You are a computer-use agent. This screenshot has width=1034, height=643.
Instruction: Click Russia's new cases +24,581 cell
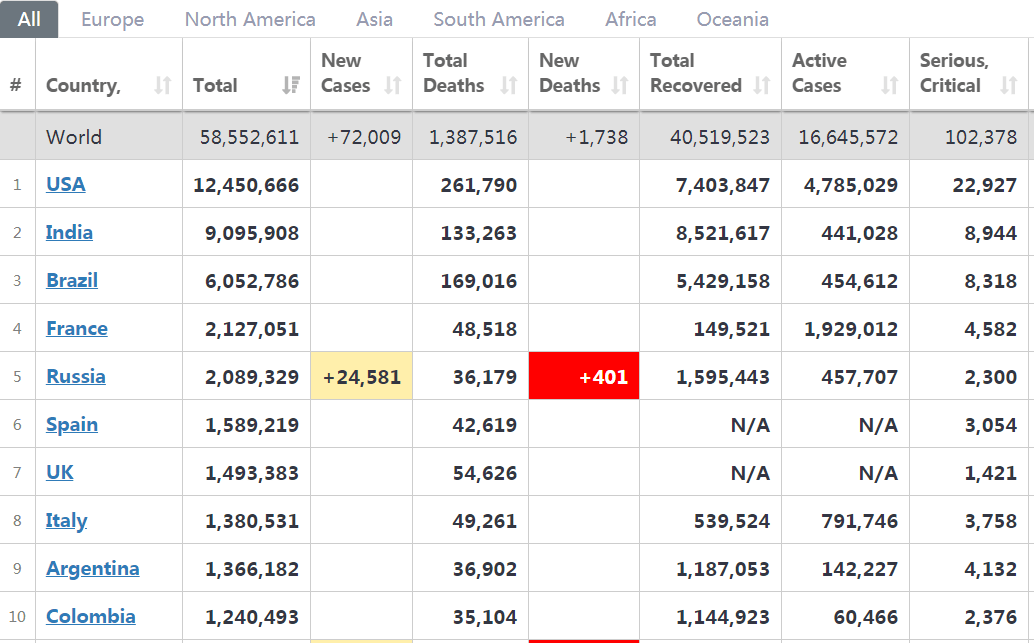pos(361,376)
